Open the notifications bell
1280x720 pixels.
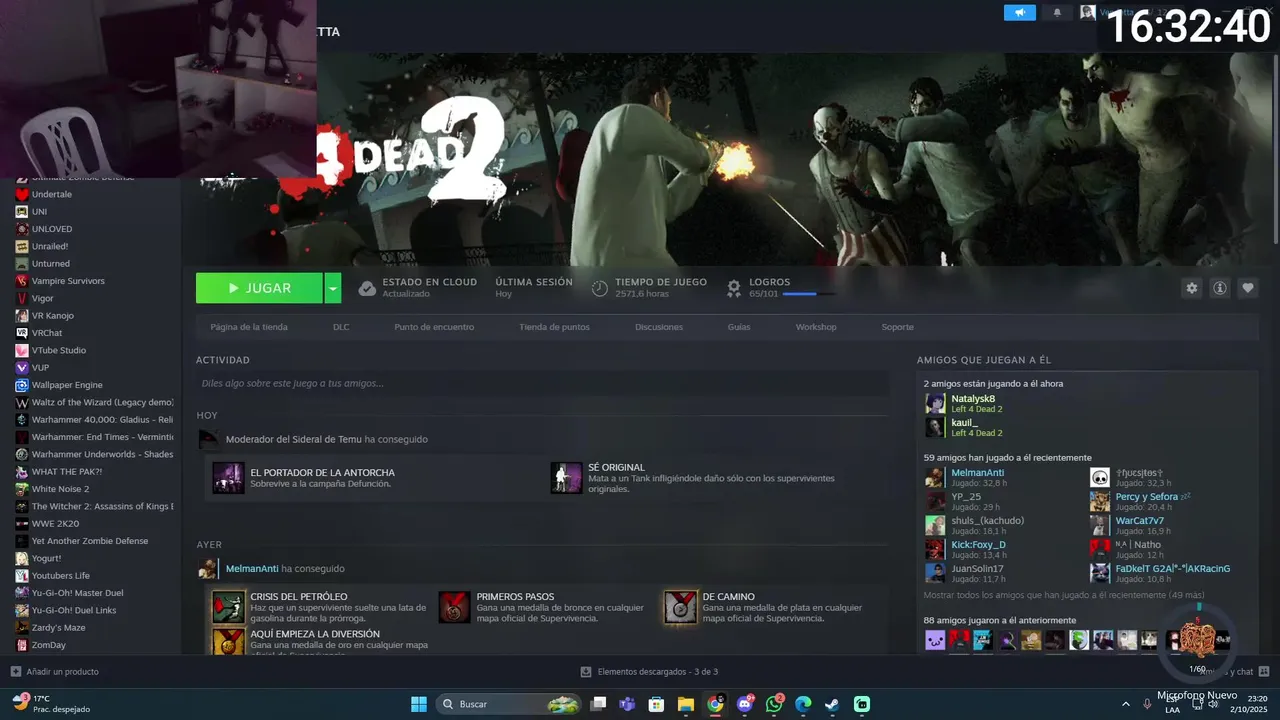tap(1057, 12)
